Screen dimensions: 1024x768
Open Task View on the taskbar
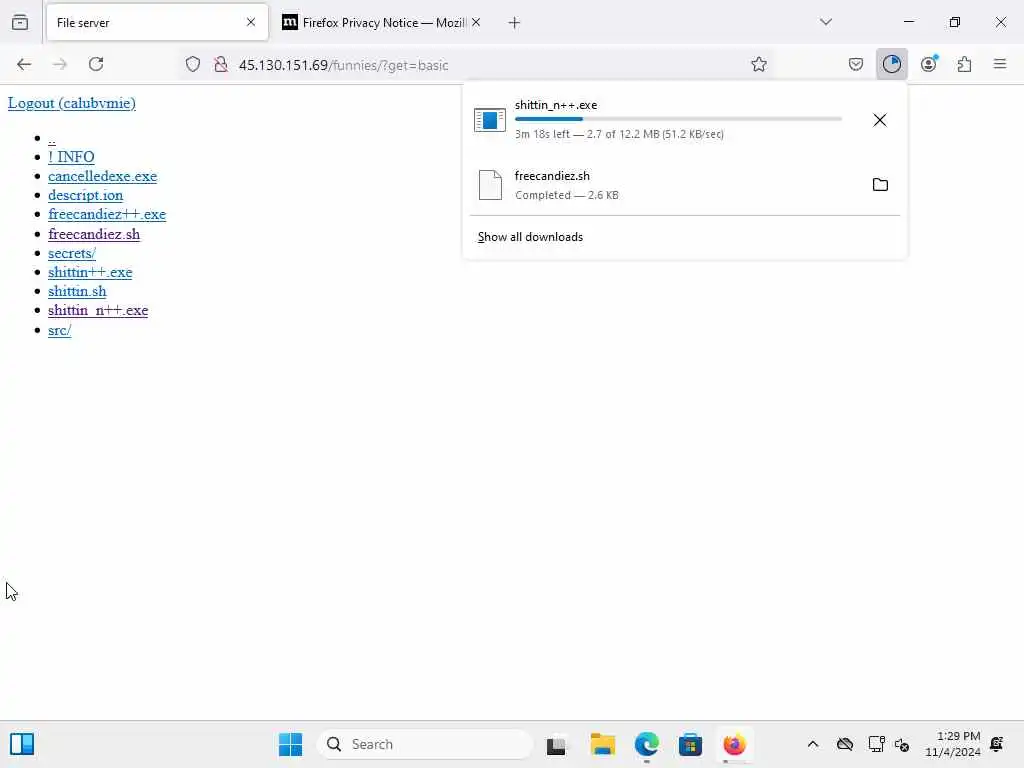[556, 745]
